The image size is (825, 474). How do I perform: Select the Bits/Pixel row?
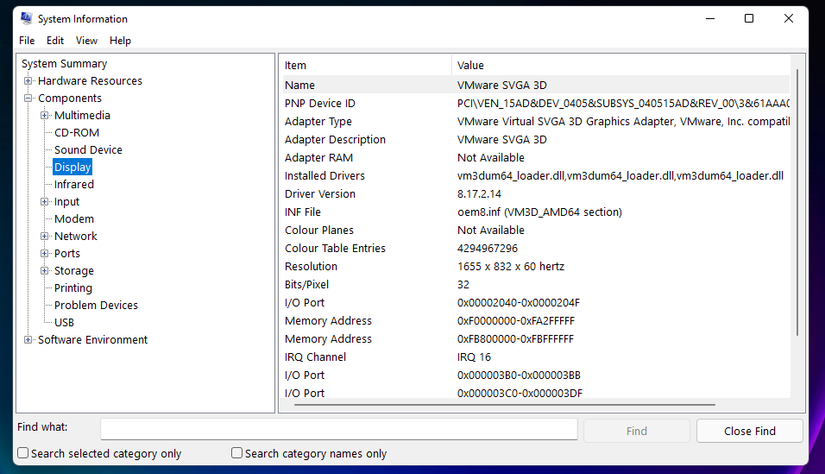536,285
